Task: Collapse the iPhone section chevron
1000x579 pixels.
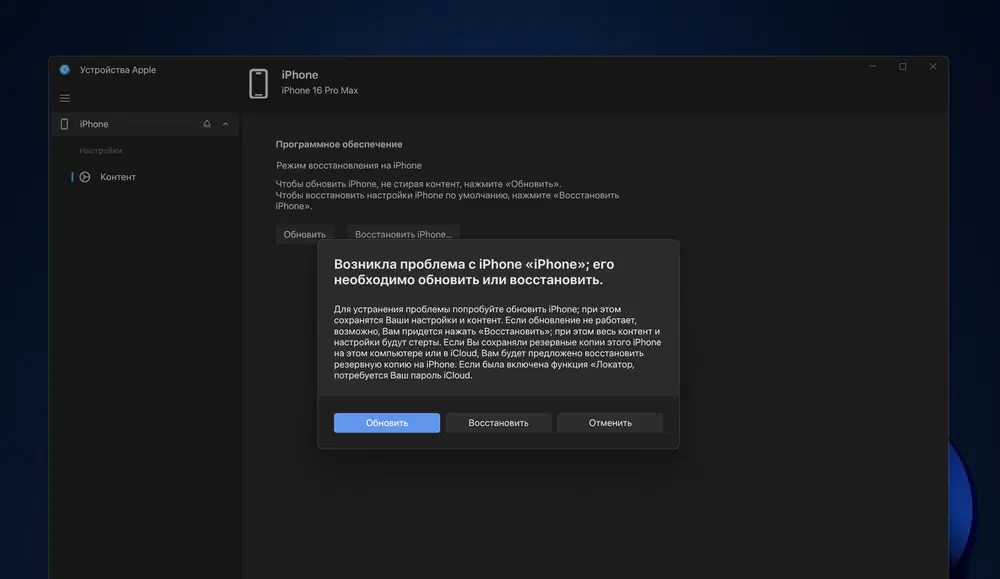Action: (x=225, y=124)
